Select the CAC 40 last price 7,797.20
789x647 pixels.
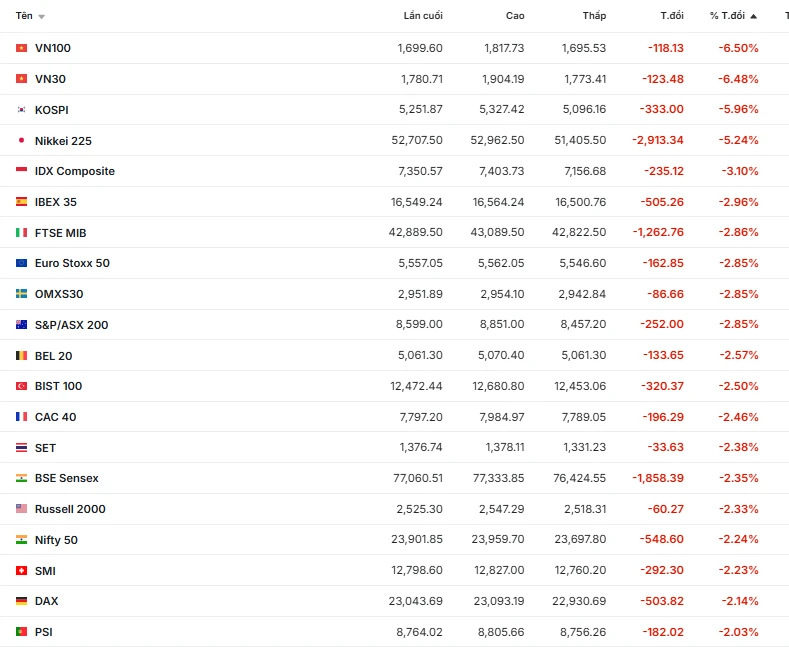[416, 417]
